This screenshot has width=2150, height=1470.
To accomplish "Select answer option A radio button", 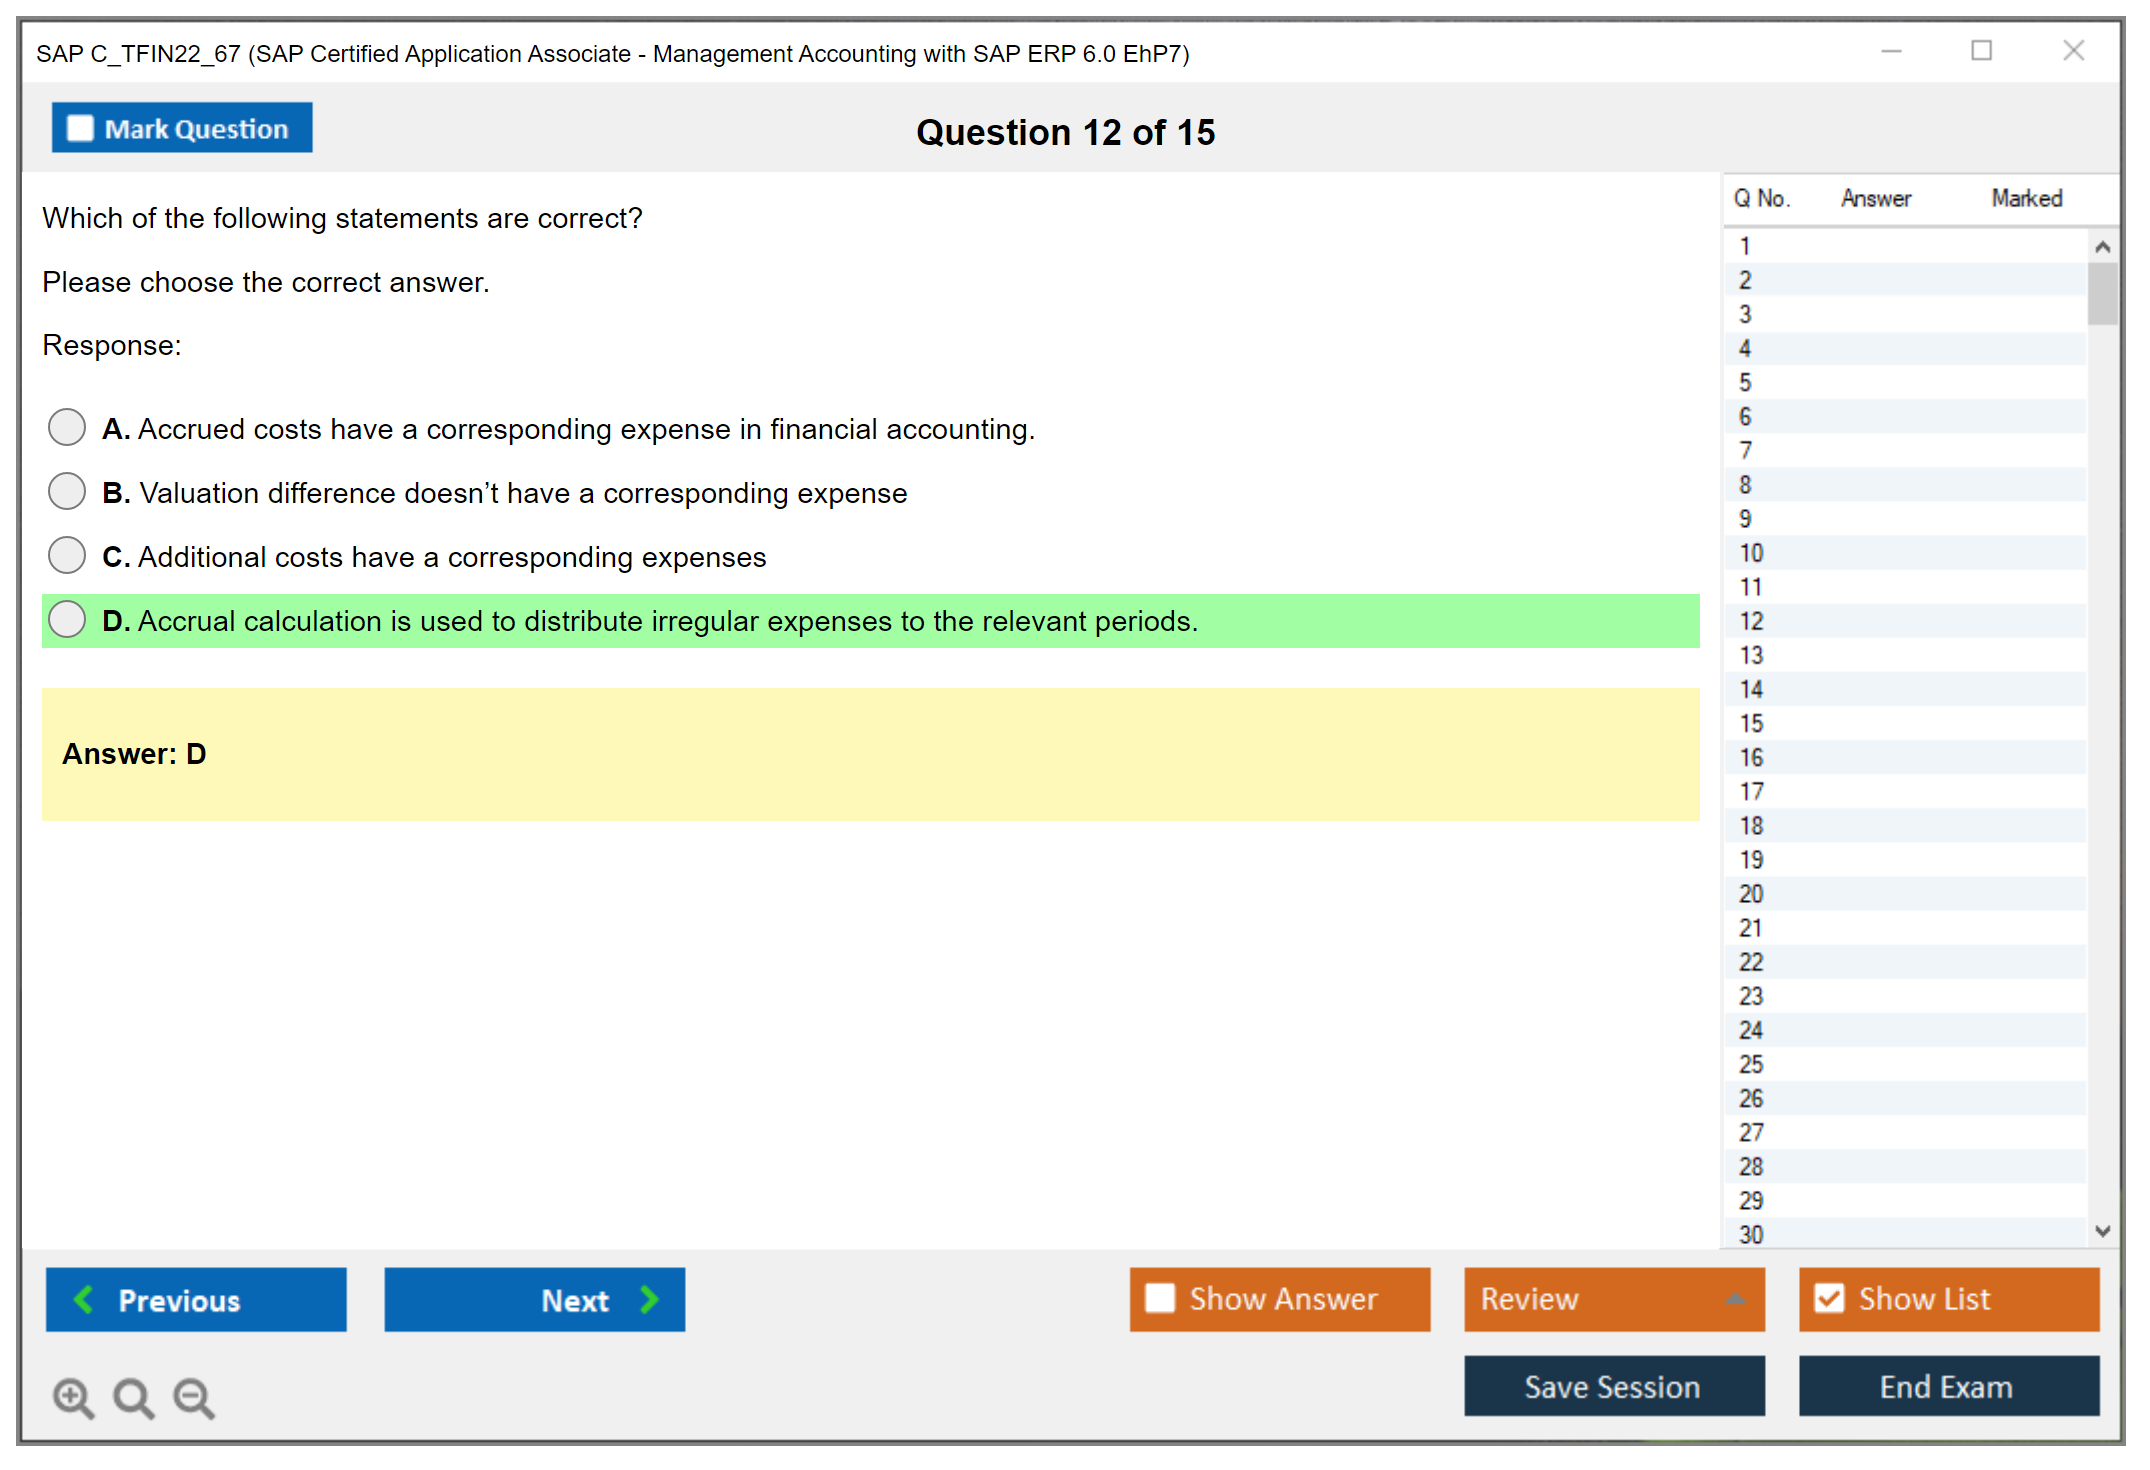I will click(67, 427).
